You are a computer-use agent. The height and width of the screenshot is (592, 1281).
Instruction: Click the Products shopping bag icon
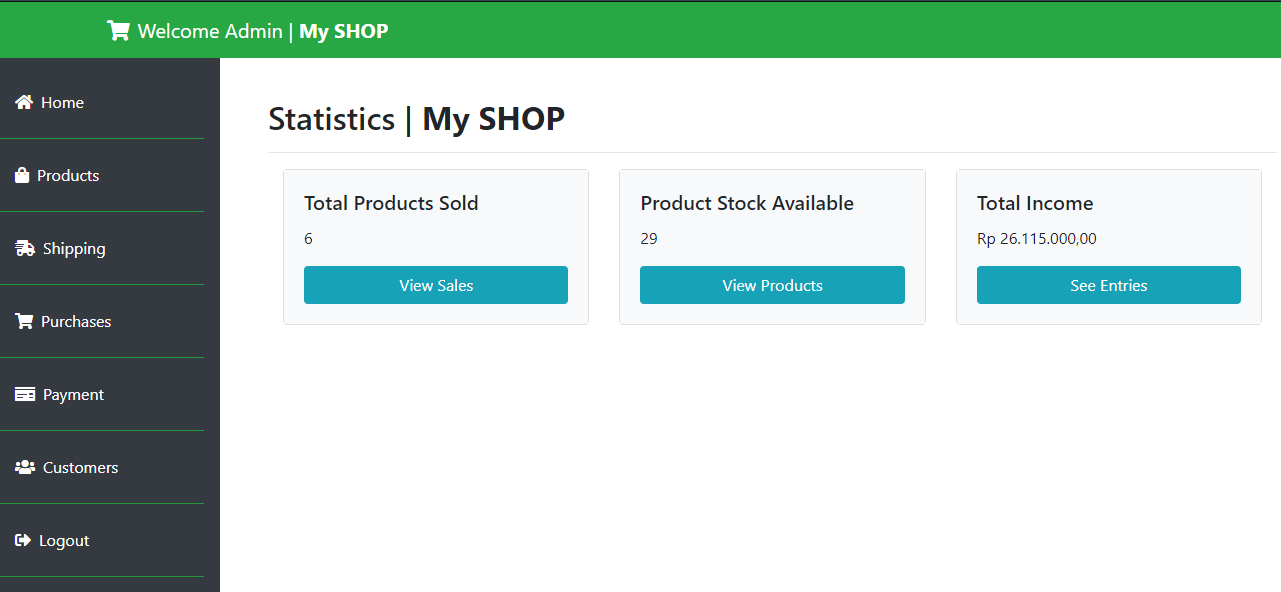(22, 175)
